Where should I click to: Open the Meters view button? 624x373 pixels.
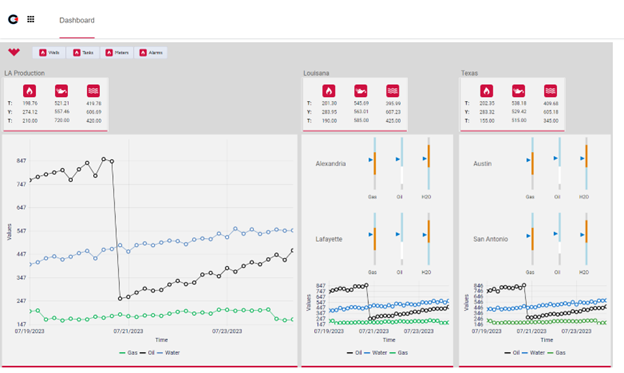[117, 53]
